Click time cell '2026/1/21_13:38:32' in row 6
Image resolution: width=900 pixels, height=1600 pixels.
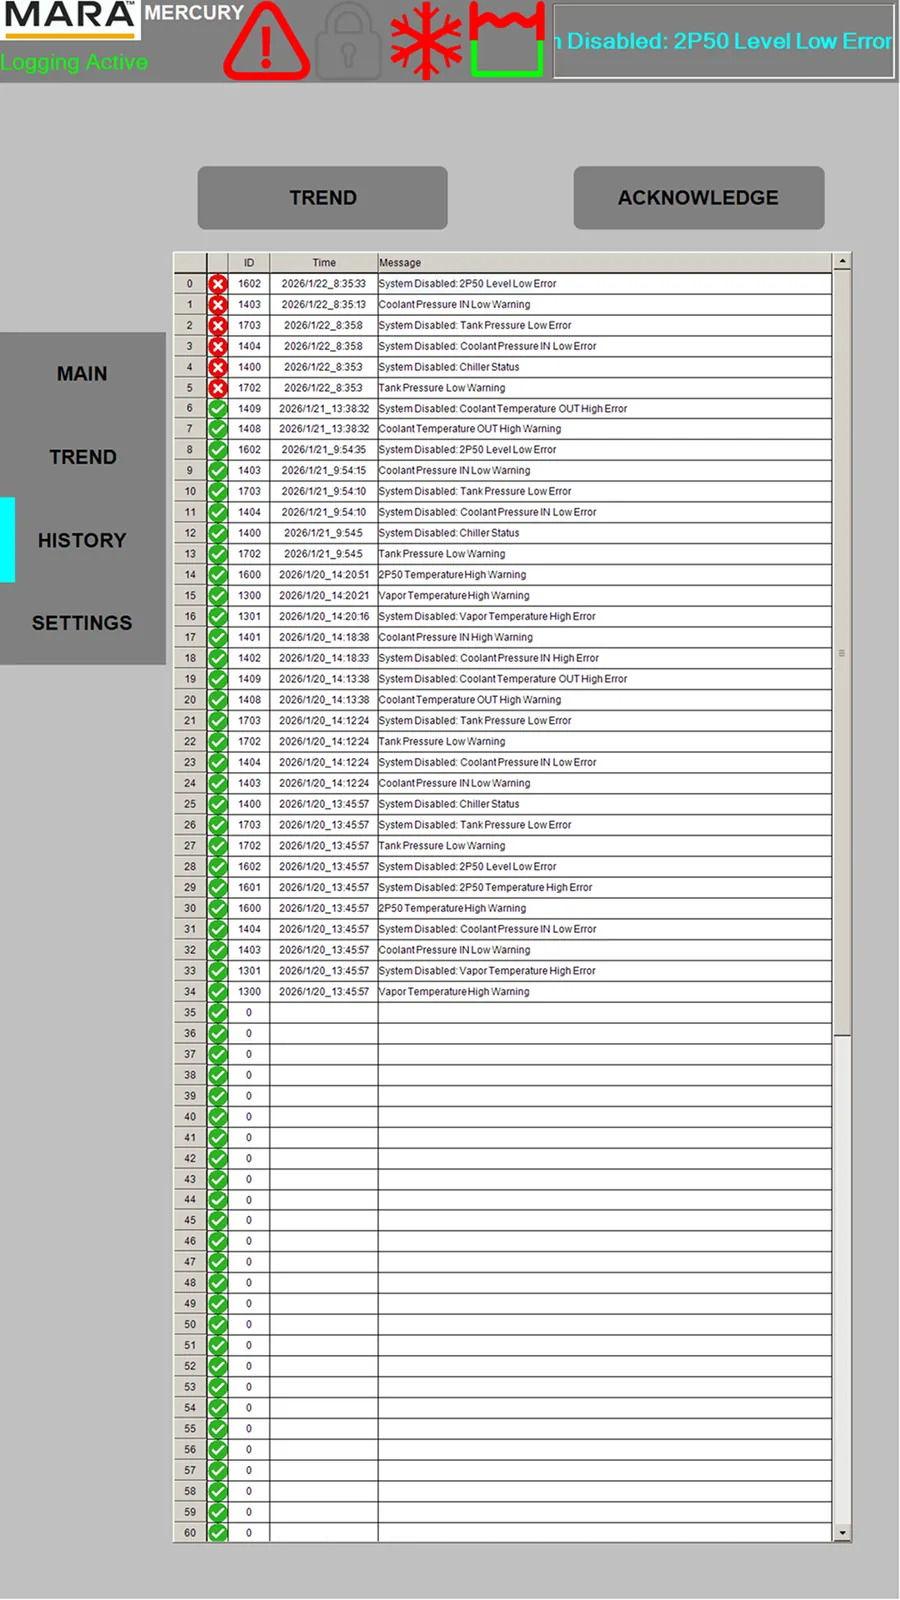click(x=324, y=409)
